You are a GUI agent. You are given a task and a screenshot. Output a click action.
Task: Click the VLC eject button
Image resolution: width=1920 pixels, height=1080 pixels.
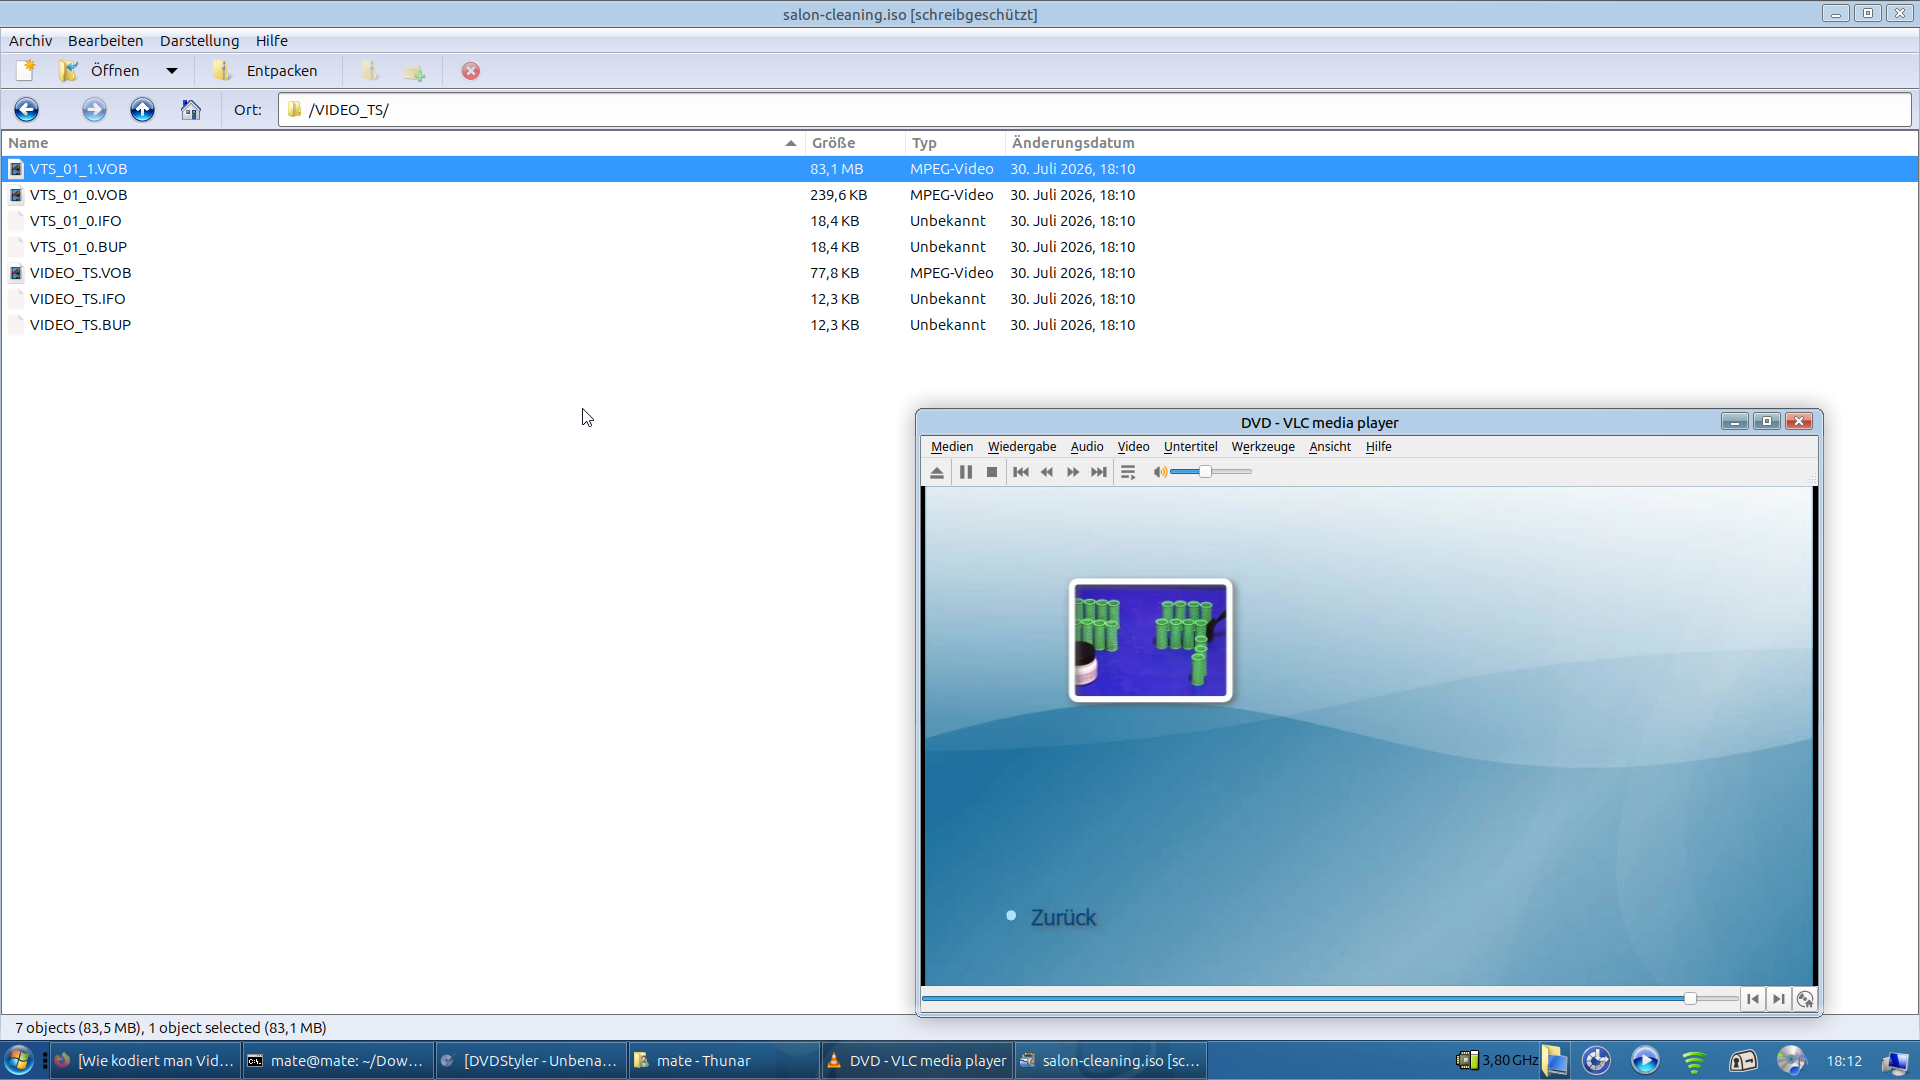937,472
